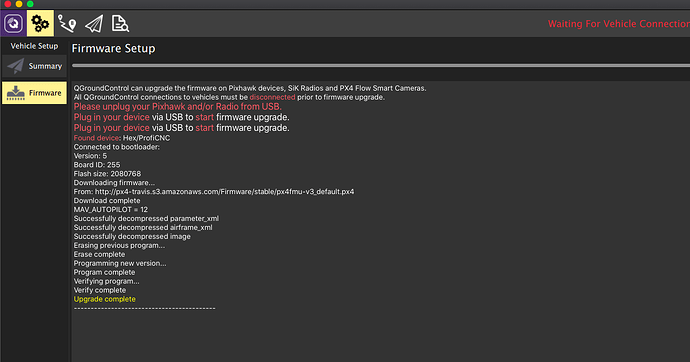690x362 pixels.
Task: Click the 'Vehicle Setup' sidebar title
Action: pyautogui.click(x=34, y=46)
